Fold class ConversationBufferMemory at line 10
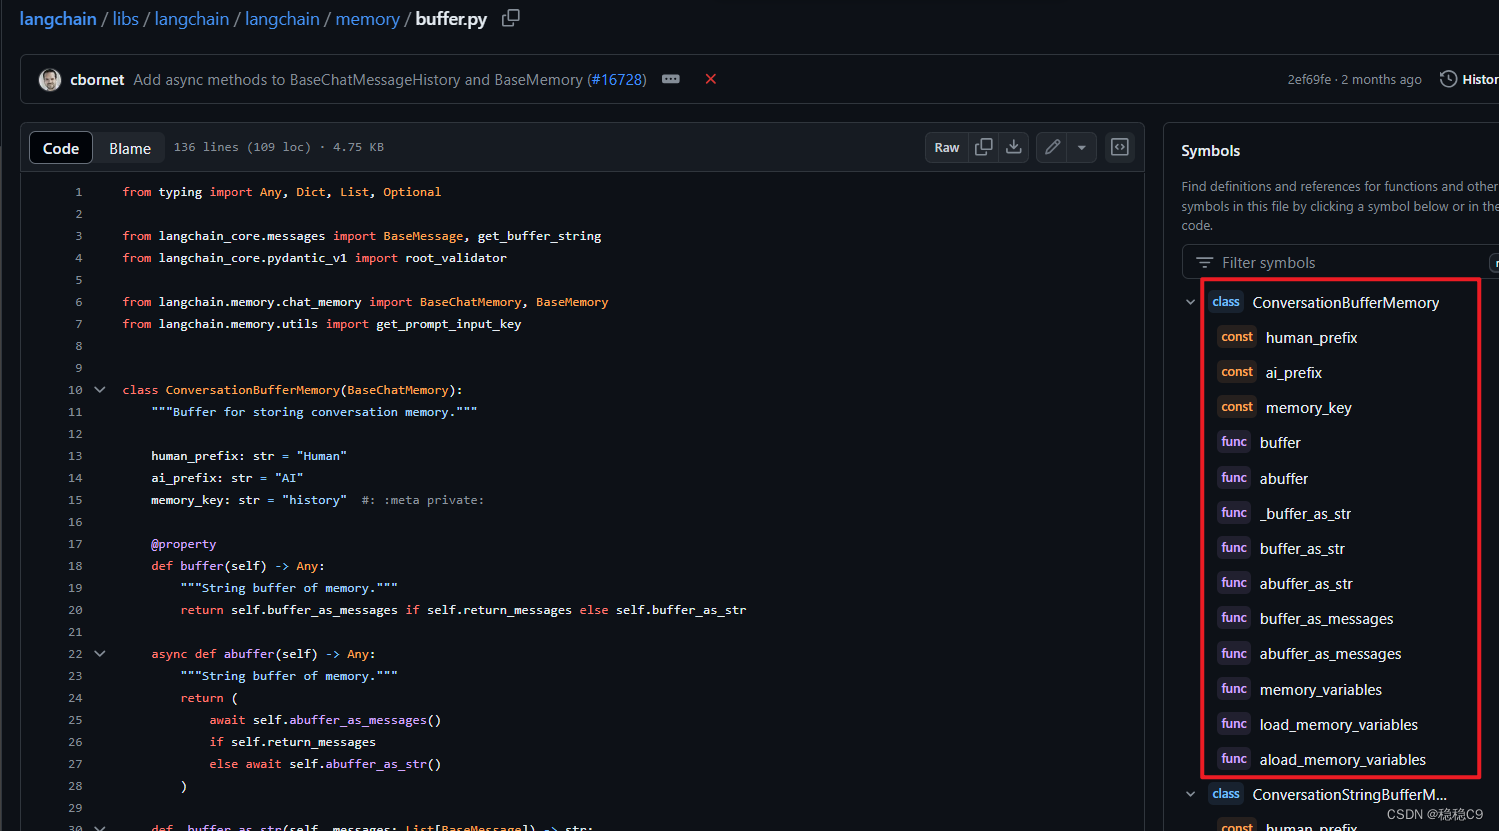Screen dimensions: 1499x831 (100, 390)
